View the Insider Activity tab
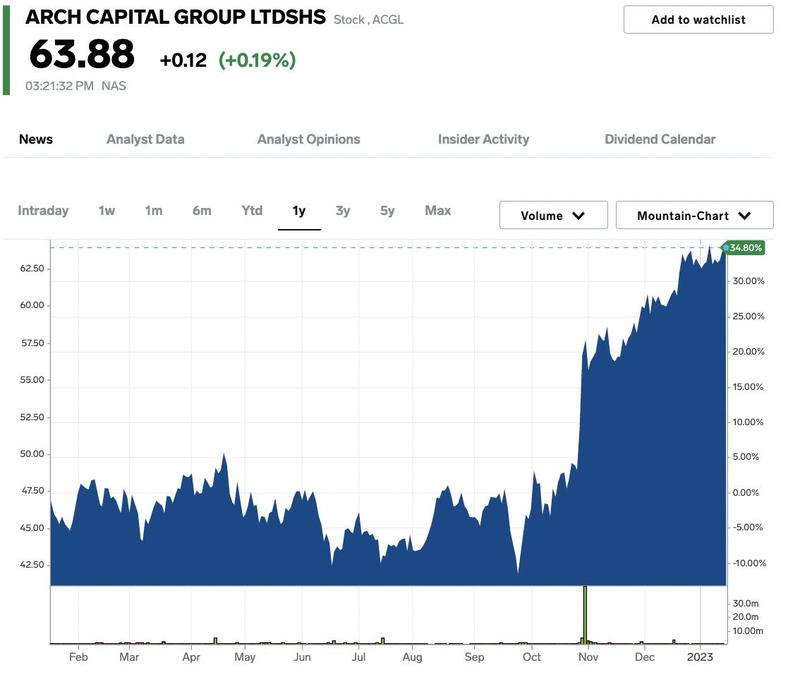 (484, 139)
